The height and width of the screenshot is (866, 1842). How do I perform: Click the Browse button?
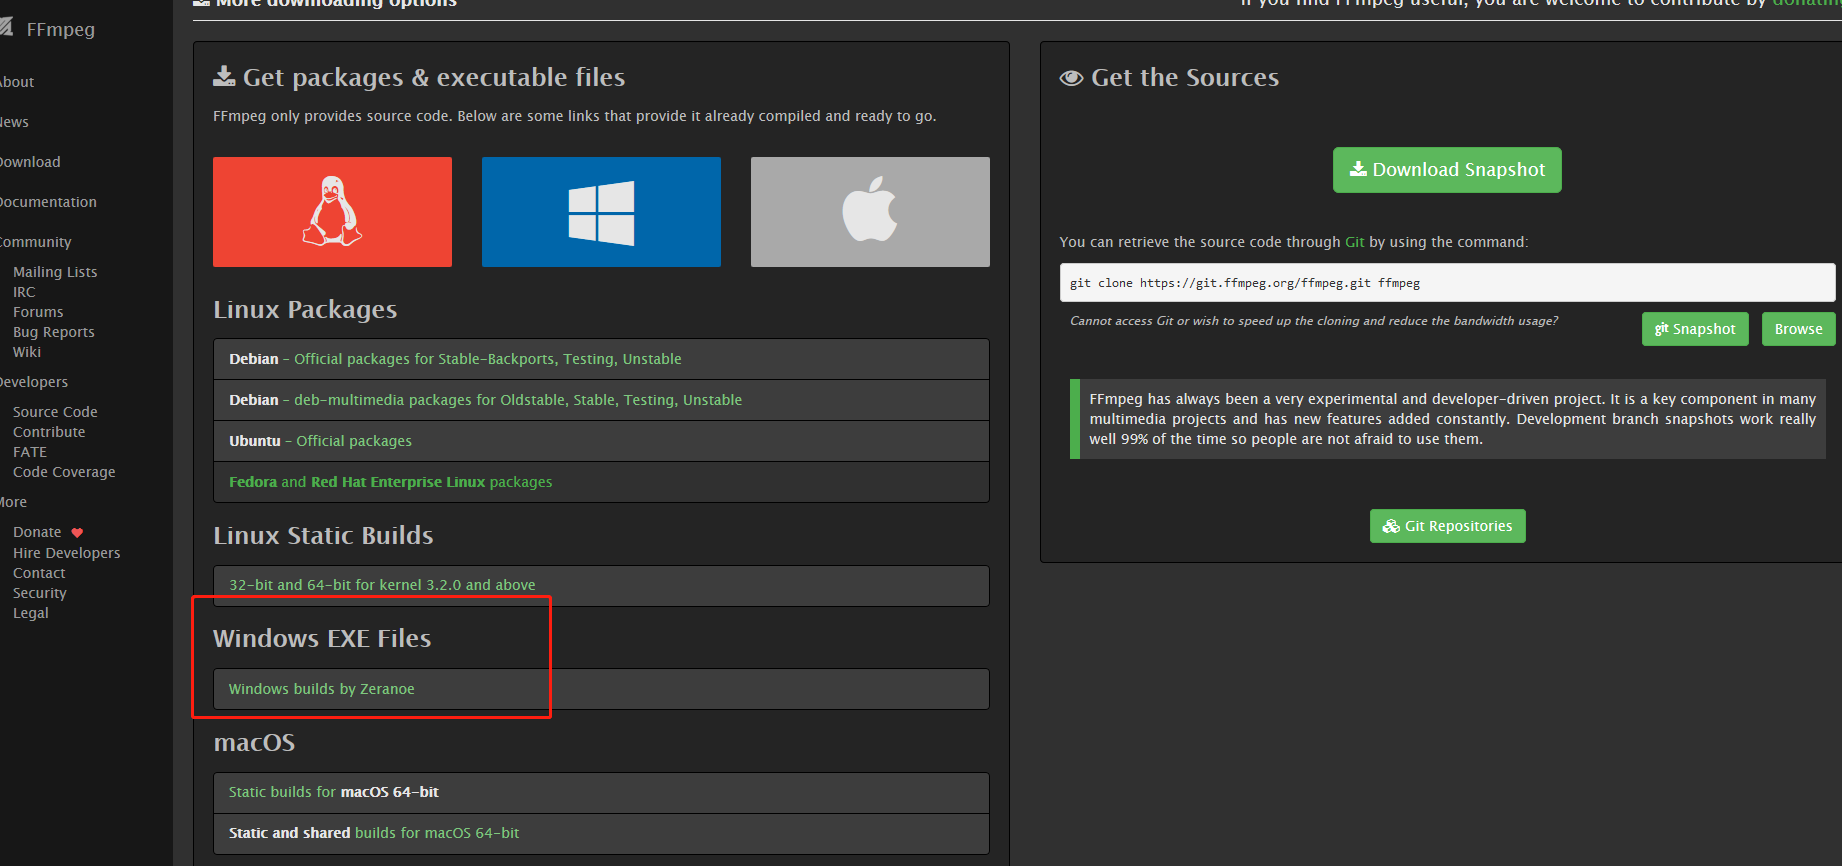1798,329
